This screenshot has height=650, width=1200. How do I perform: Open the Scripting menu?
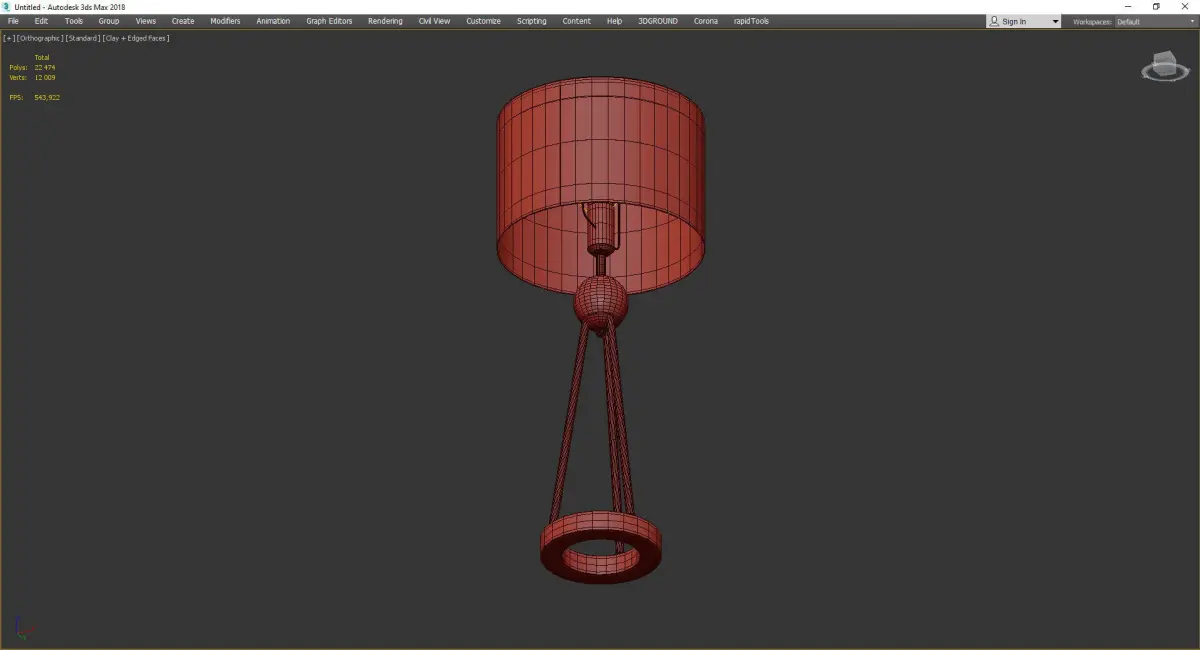531,21
